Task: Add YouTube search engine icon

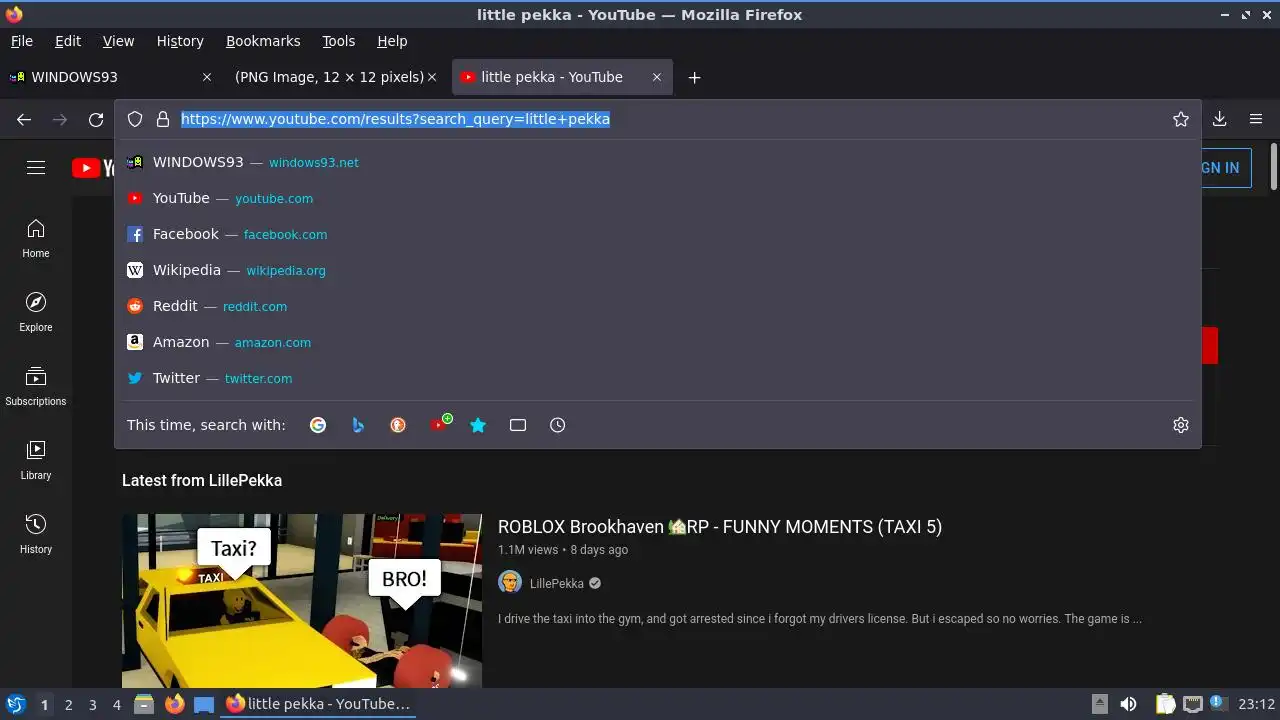Action: click(x=440, y=424)
